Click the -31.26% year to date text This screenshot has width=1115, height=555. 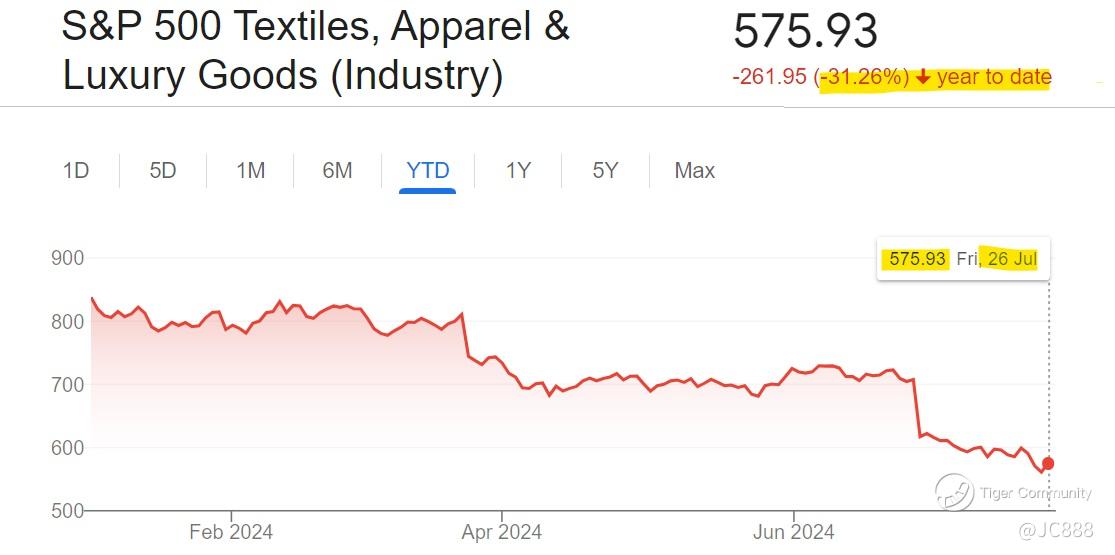(934, 78)
